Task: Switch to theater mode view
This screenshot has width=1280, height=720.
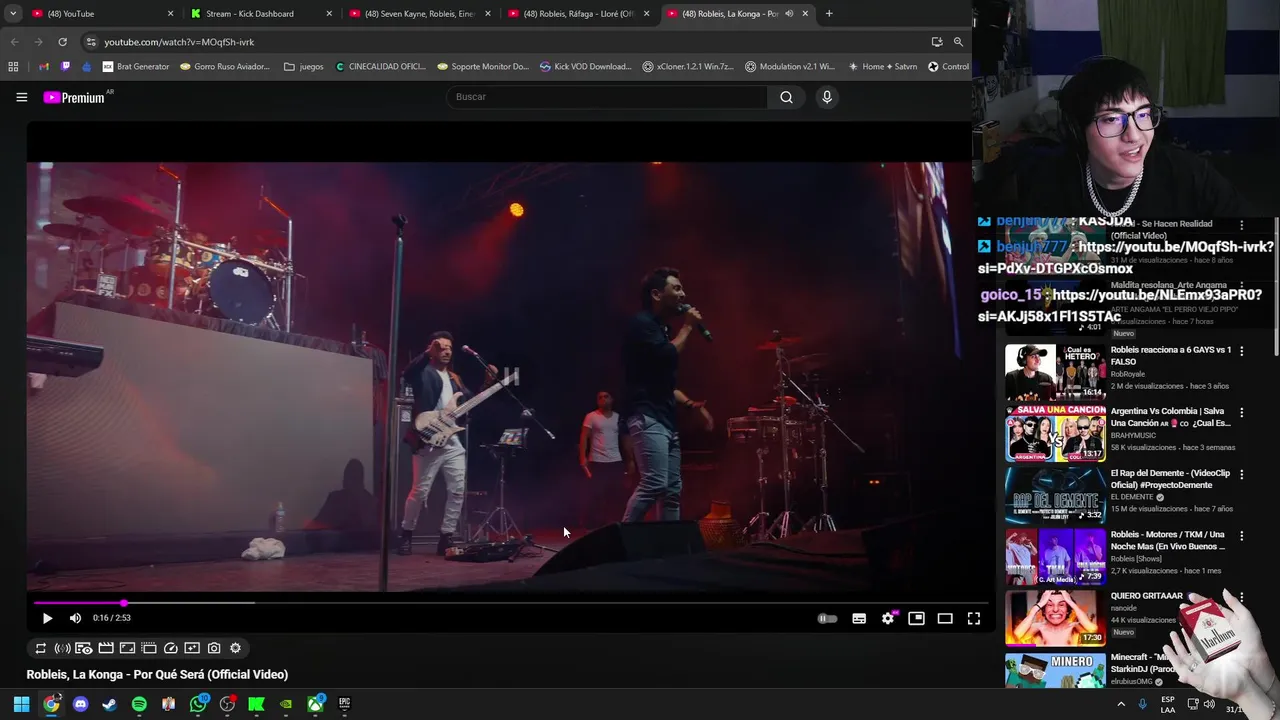Action: [x=945, y=618]
